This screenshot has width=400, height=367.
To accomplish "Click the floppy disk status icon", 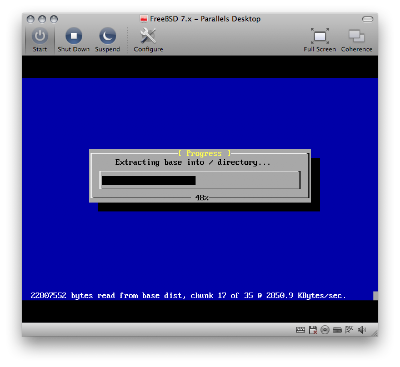I will pyautogui.click(x=313, y=330).
